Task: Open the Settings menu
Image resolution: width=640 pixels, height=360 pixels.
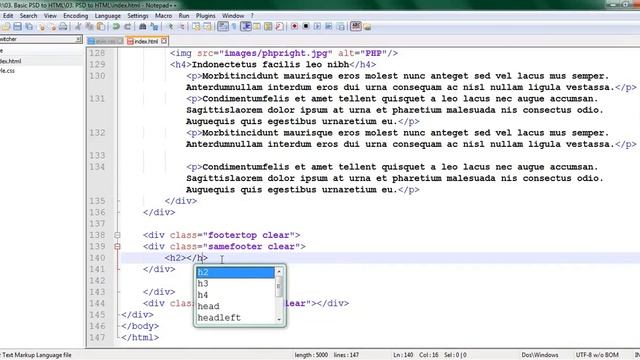Action: coord(138,16)
